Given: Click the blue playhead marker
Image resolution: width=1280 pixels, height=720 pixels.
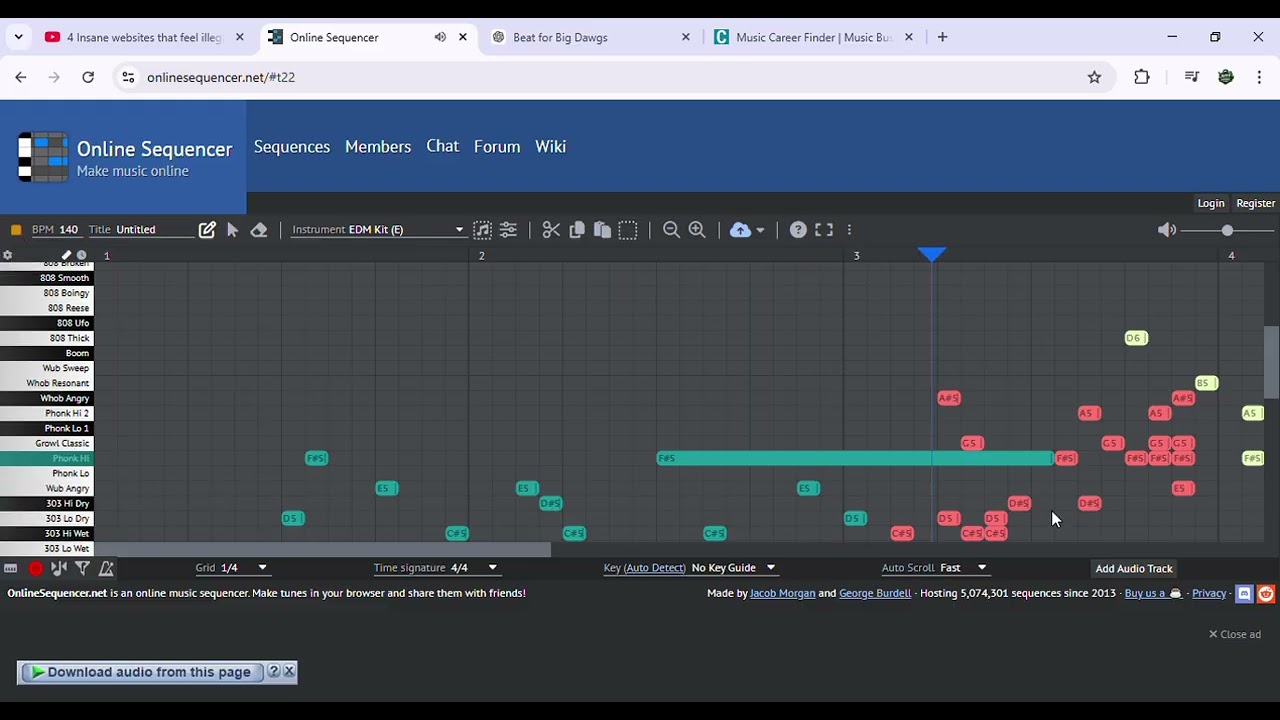Looking at the screenshot, I should click(932, 255).
